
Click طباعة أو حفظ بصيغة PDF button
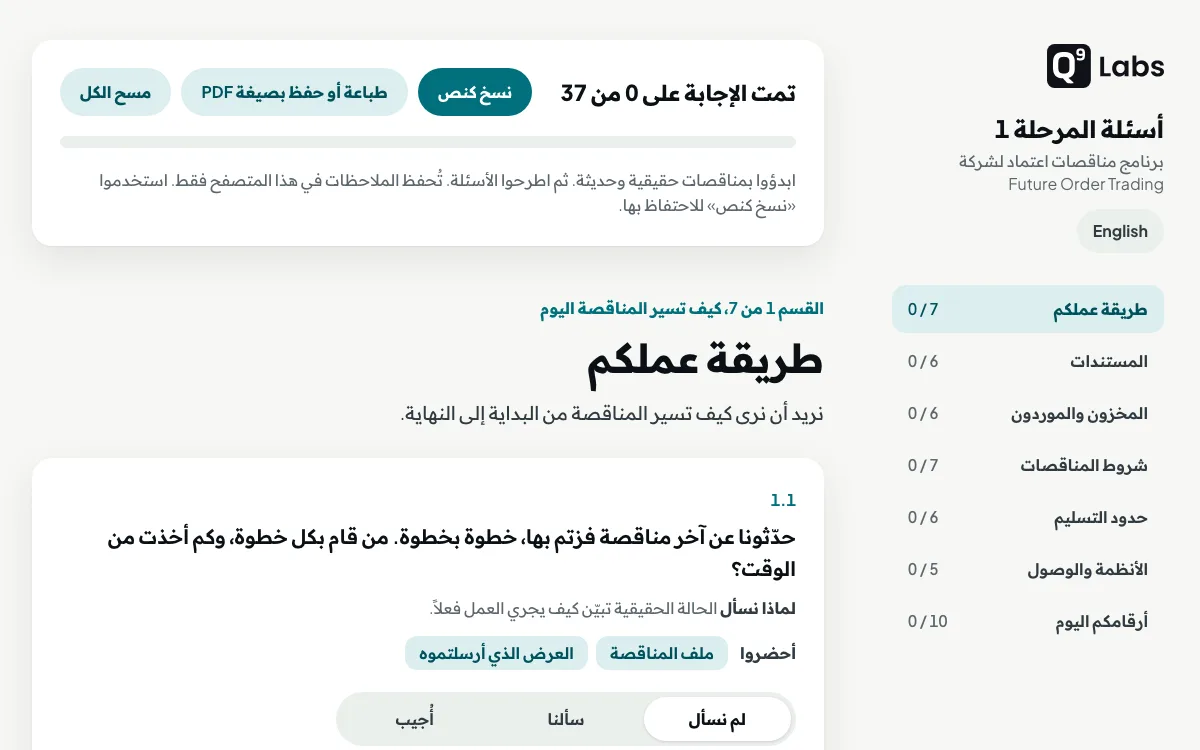294,92
